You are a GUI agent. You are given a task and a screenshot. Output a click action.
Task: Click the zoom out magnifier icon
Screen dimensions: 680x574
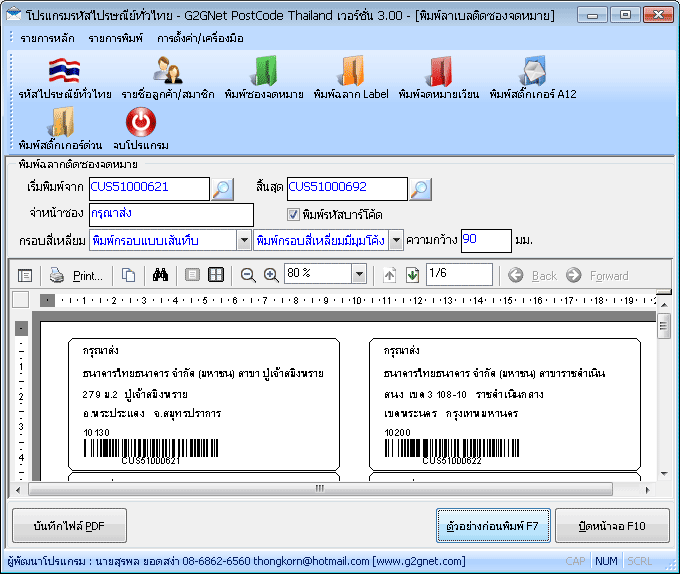[x=248, y=275]
